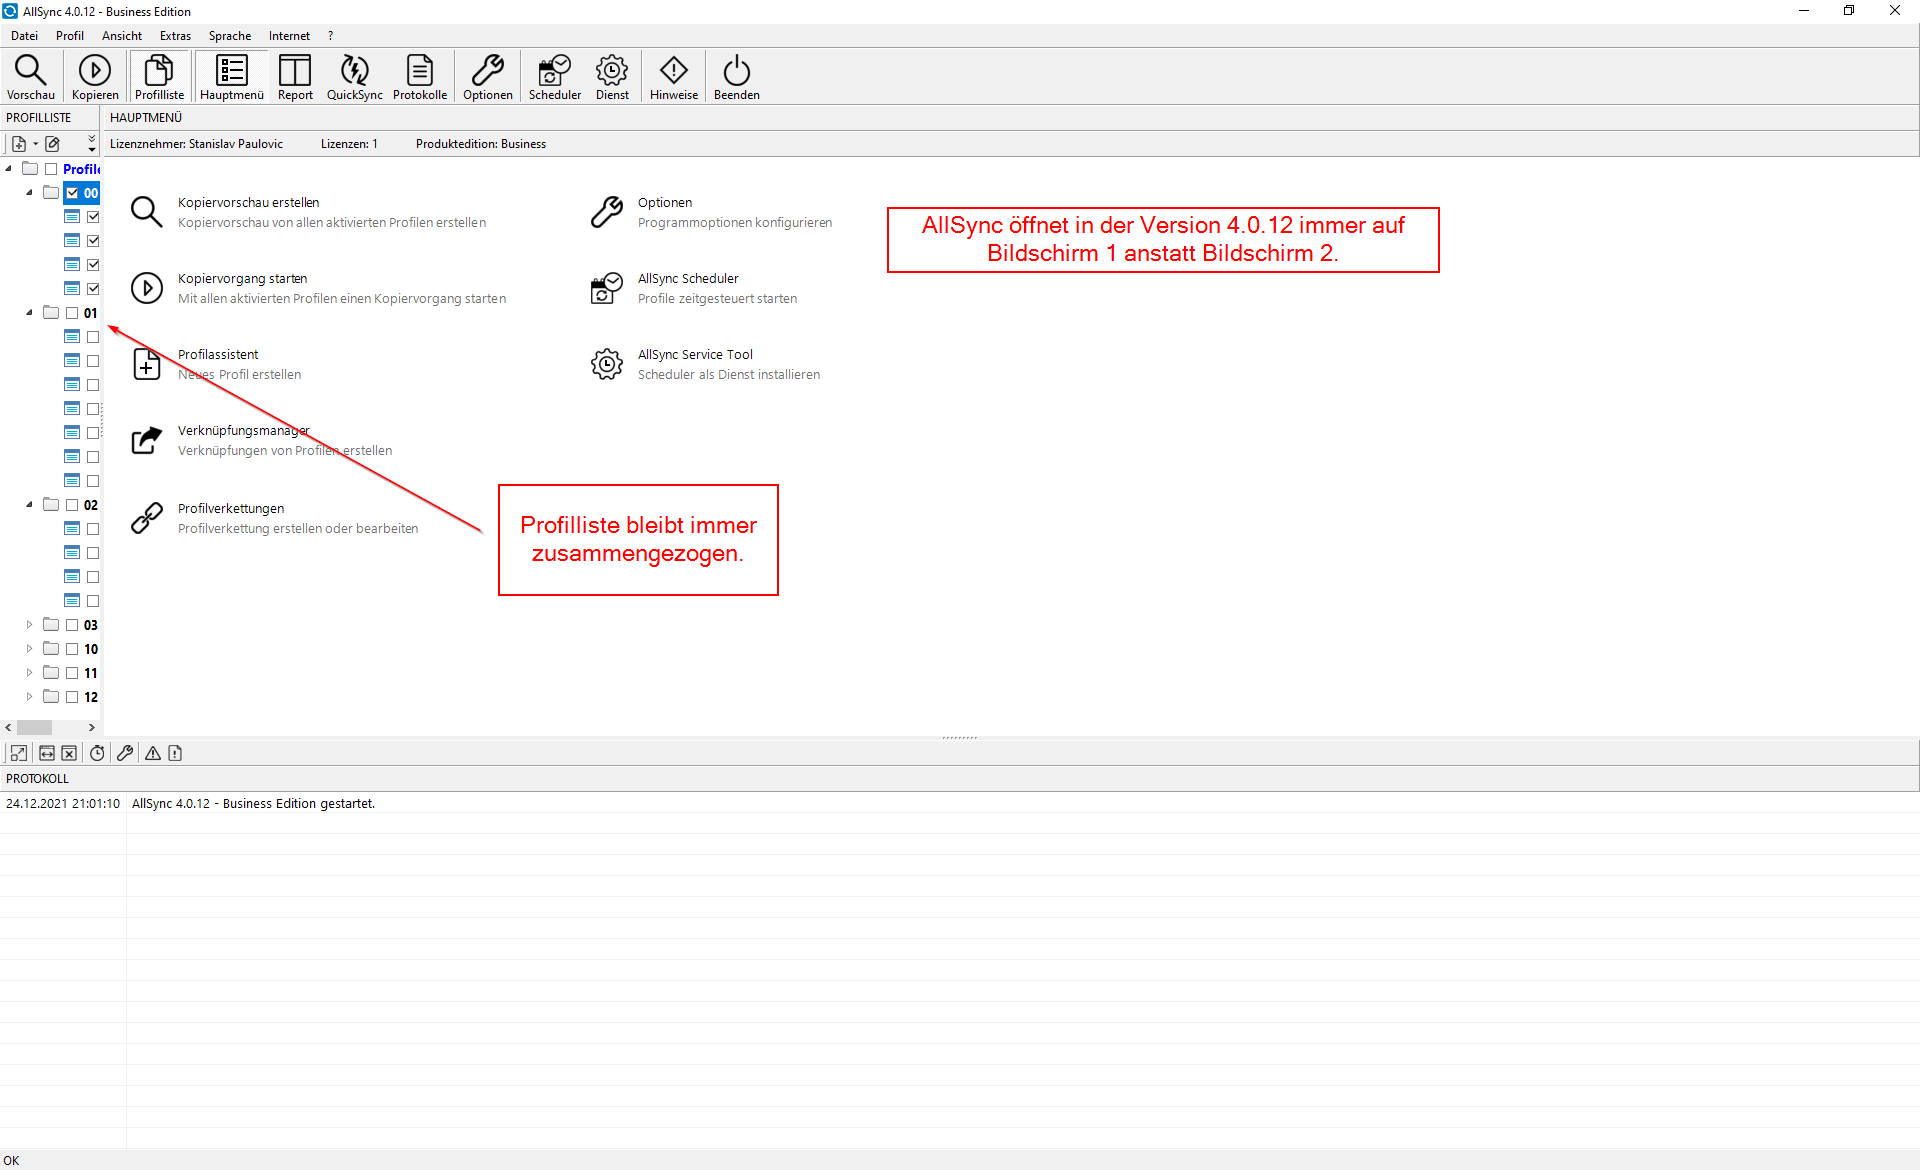1920x1170 pixels.
Task: Collapse the profile group 01 tree node
Action: click(x=29, y=313)
